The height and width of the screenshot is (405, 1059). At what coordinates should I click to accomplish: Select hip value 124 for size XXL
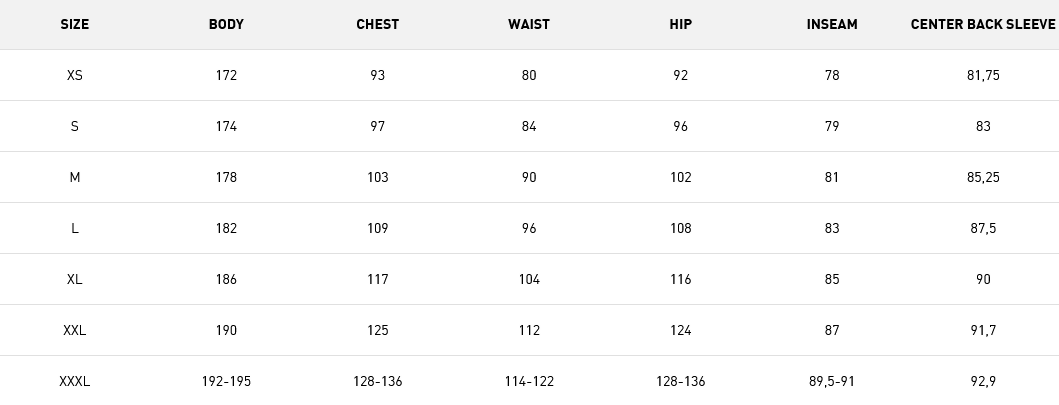click(x=680, y=330)
